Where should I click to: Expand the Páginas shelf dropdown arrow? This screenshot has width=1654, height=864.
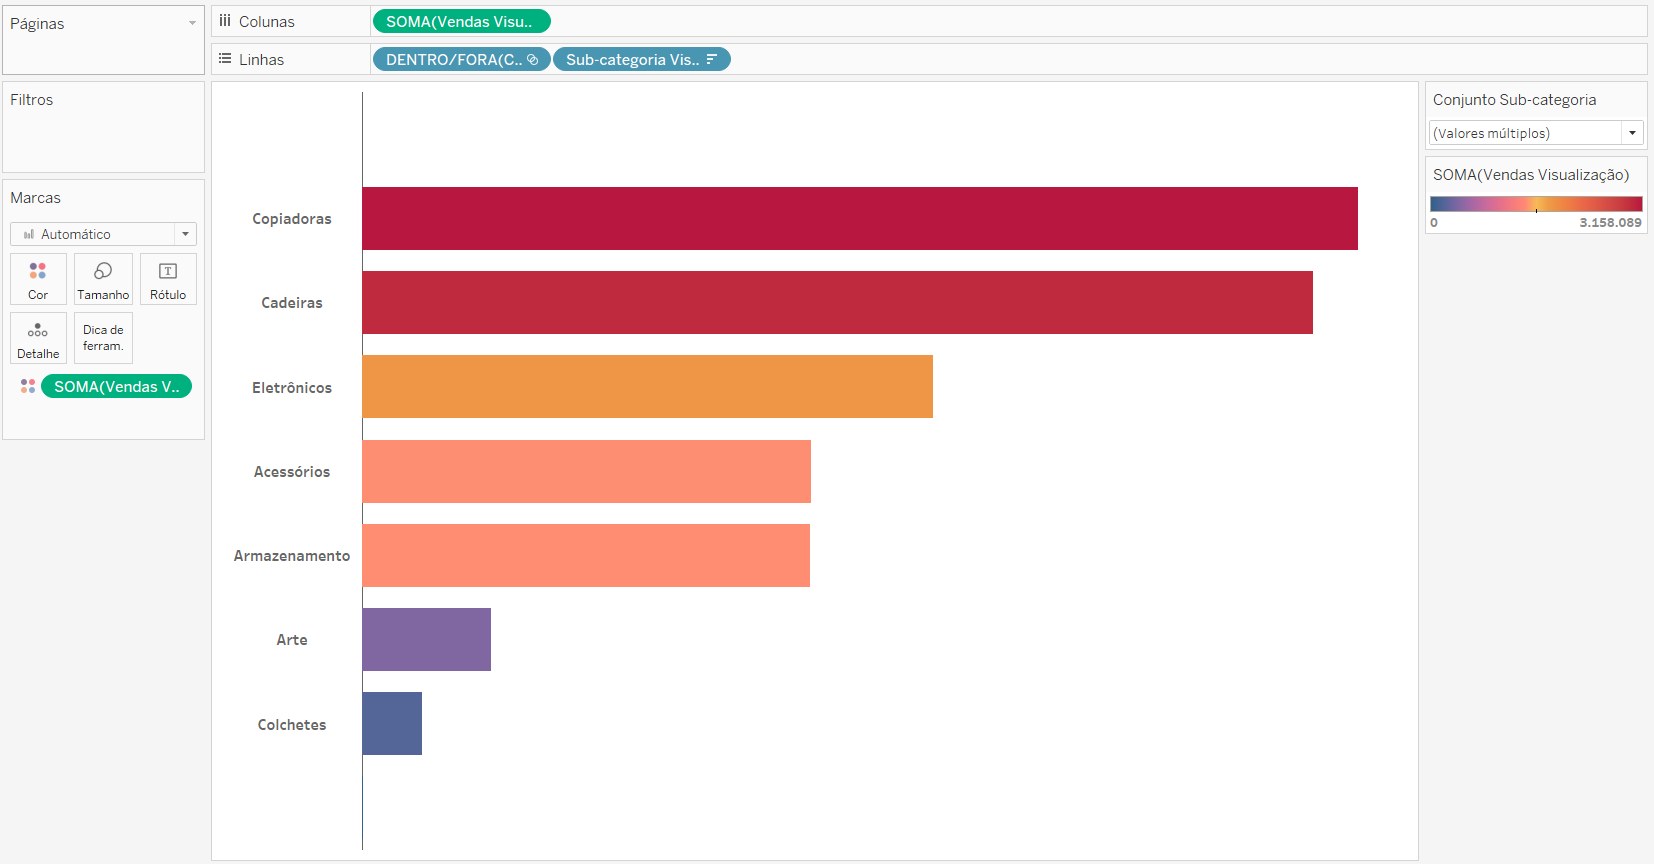point(192,23)
